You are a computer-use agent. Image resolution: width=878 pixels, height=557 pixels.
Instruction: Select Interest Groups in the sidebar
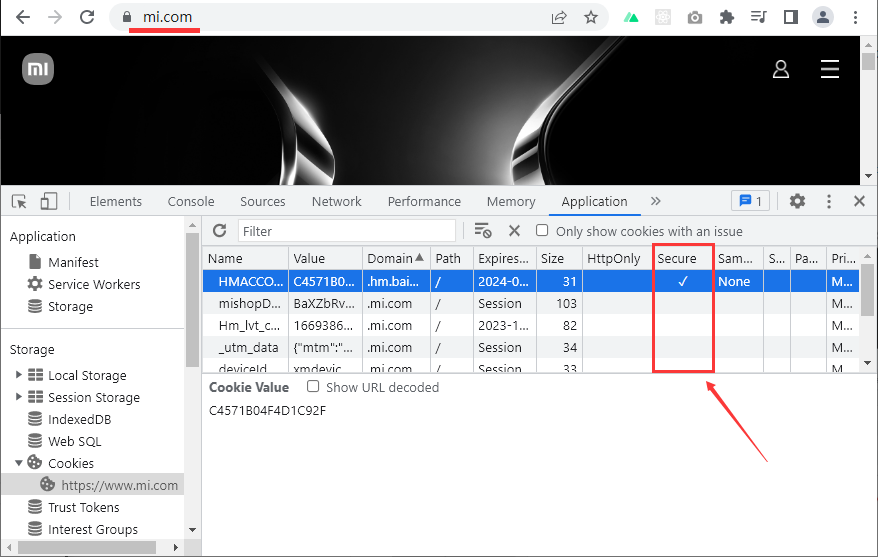click(93, 529)
